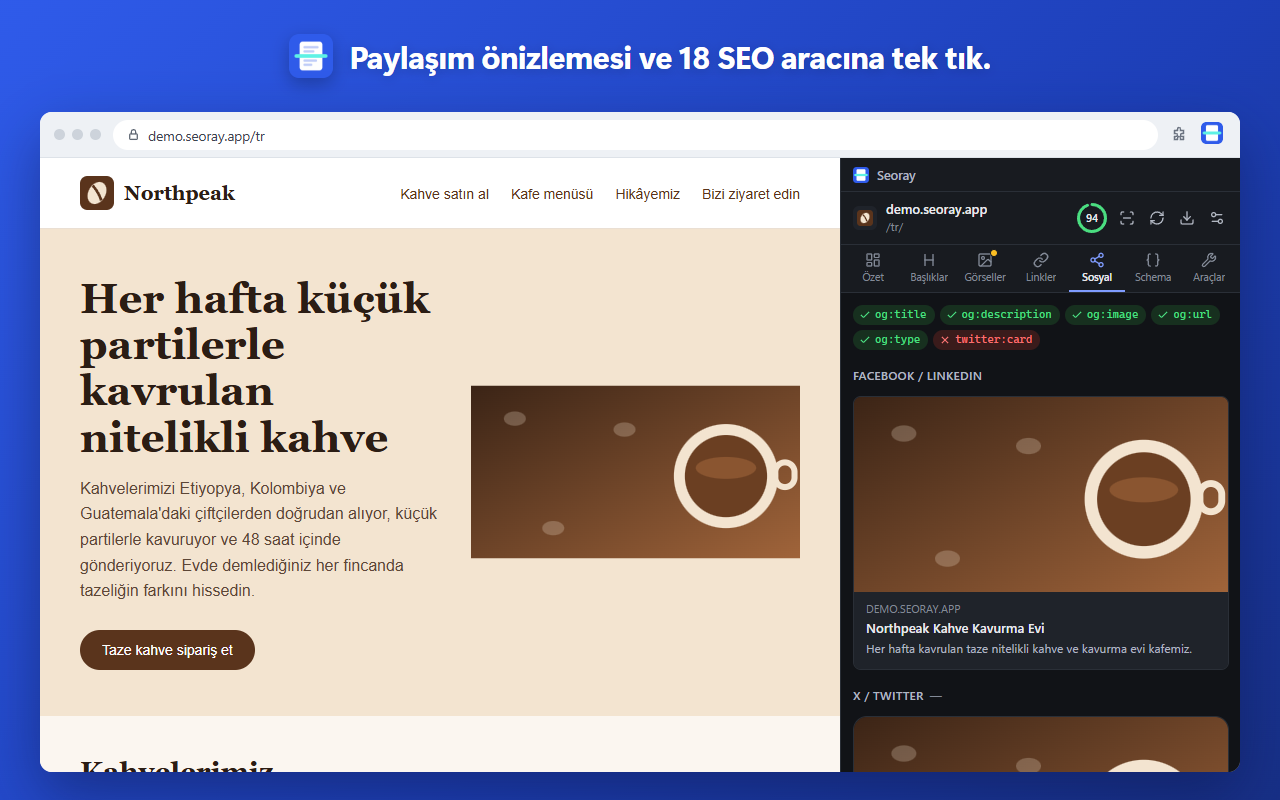The image size is (1280, 800).
Task: Click the failed twitter:card tag chip
Action: click(987, 340)
